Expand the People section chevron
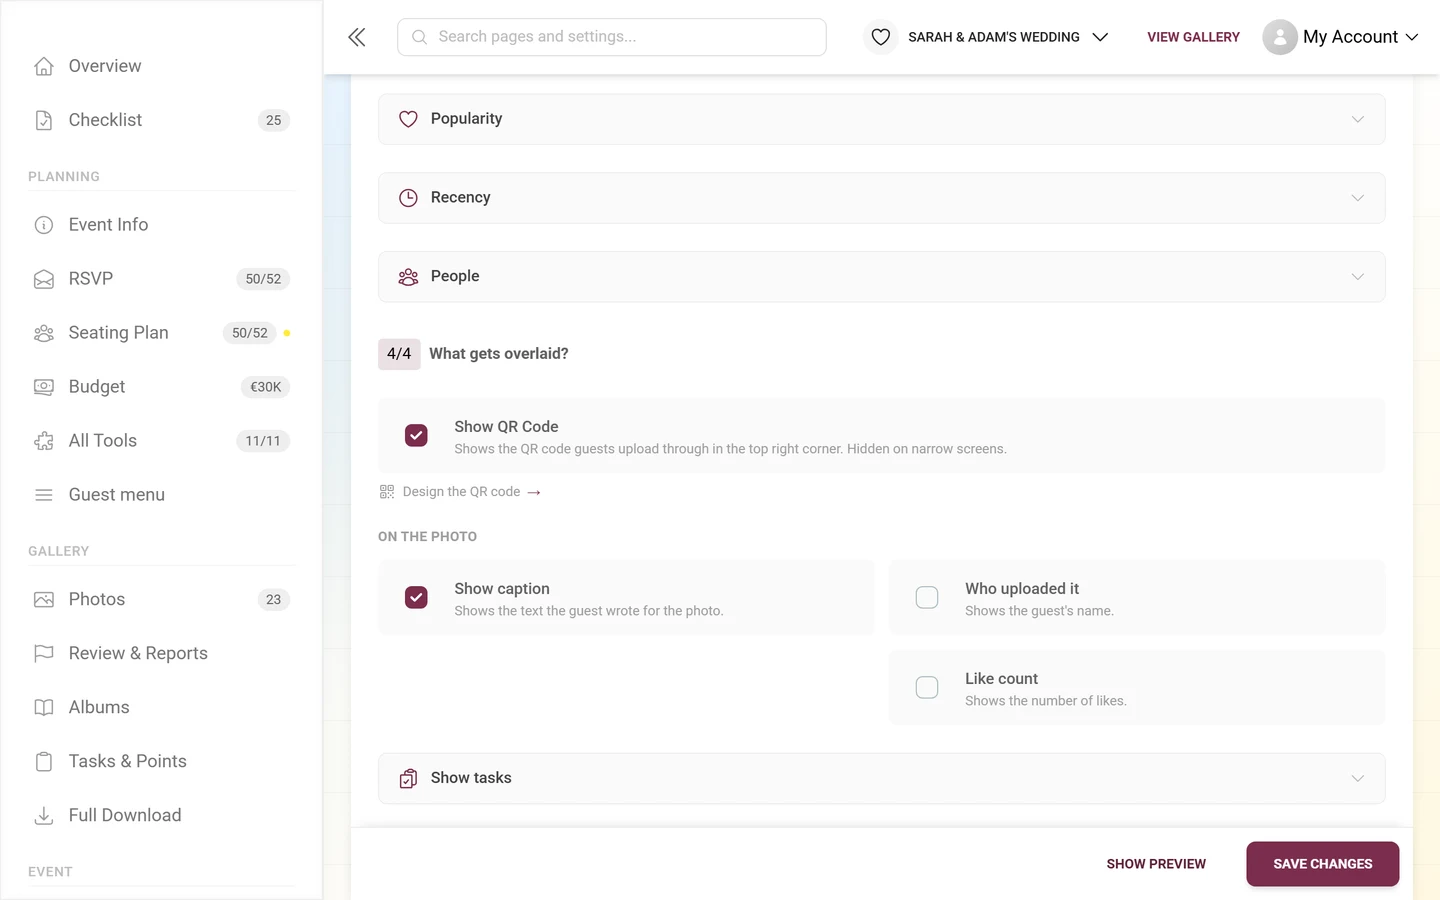1440x900 pixels. pos(1358,277)
